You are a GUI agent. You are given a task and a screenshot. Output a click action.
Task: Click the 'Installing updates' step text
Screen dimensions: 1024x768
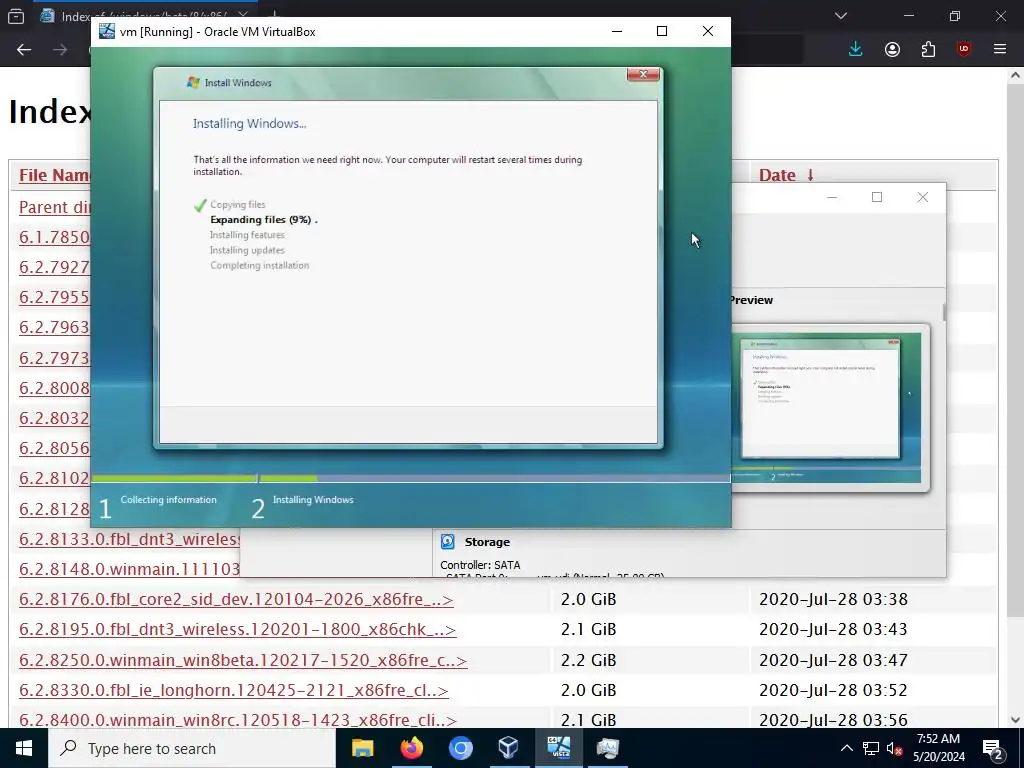(x=247, y=250)
